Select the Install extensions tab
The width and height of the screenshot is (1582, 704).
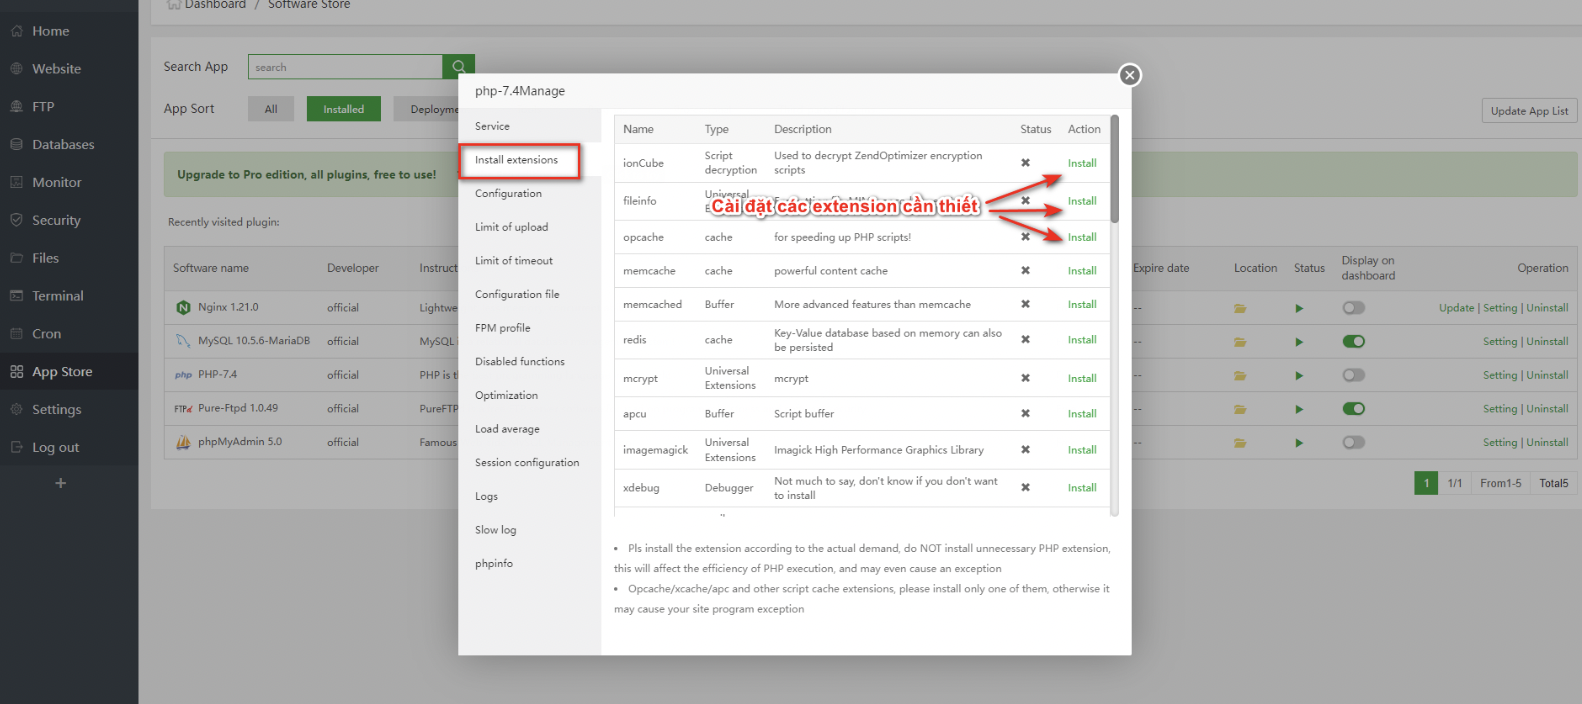point(517,160)
